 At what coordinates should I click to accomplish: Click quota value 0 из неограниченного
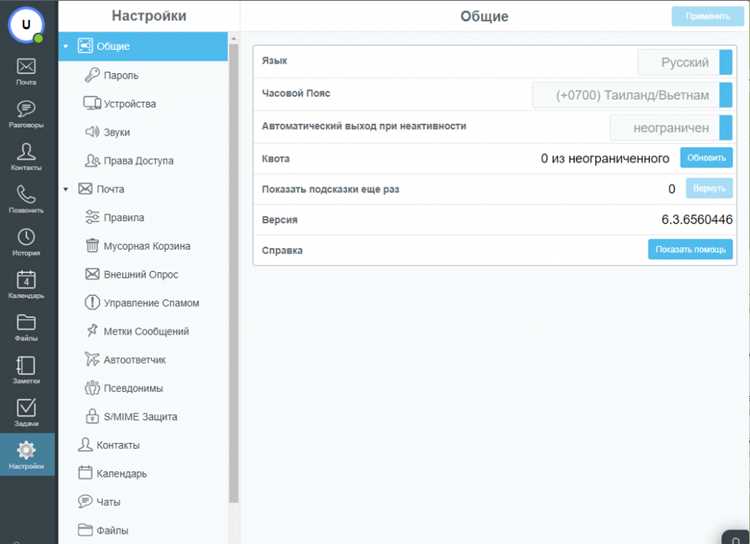point(605,158)
